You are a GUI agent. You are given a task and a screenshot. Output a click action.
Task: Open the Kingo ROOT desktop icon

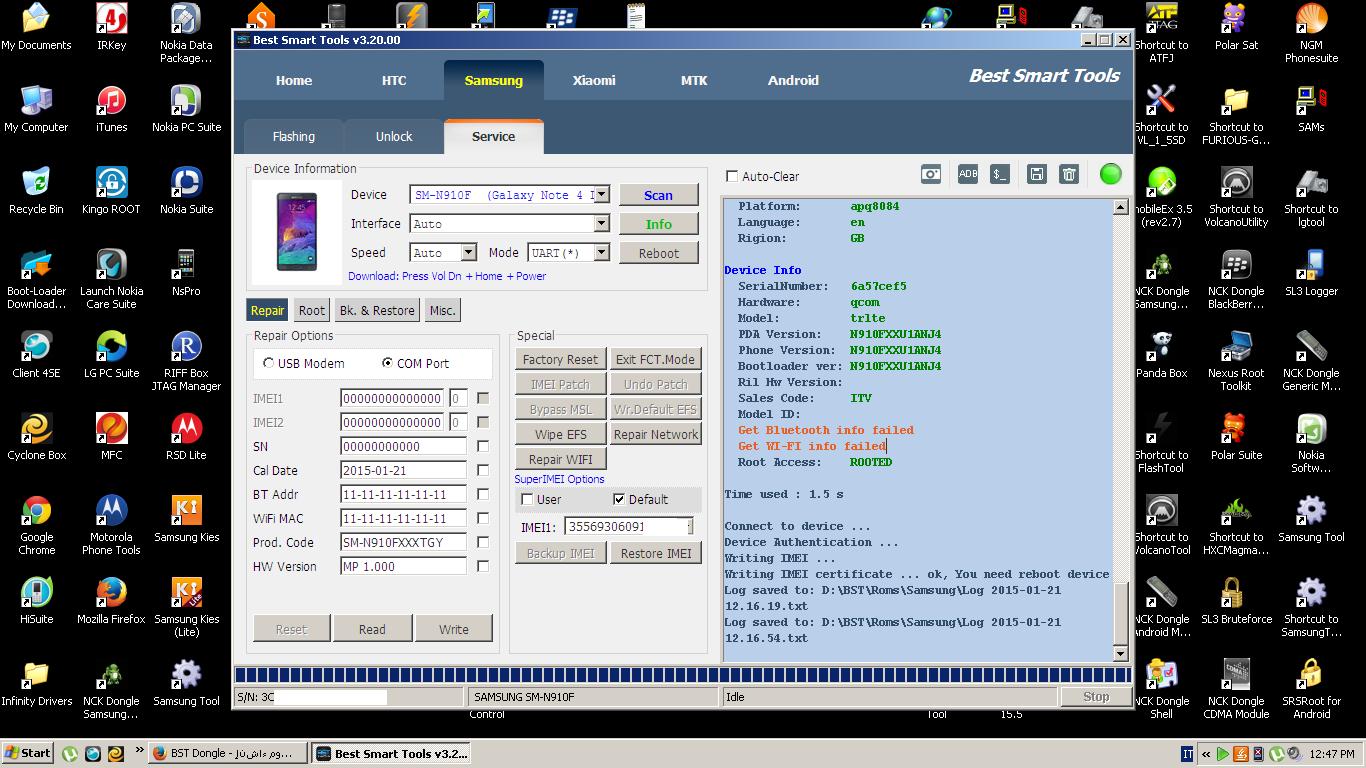click(111, 191)
